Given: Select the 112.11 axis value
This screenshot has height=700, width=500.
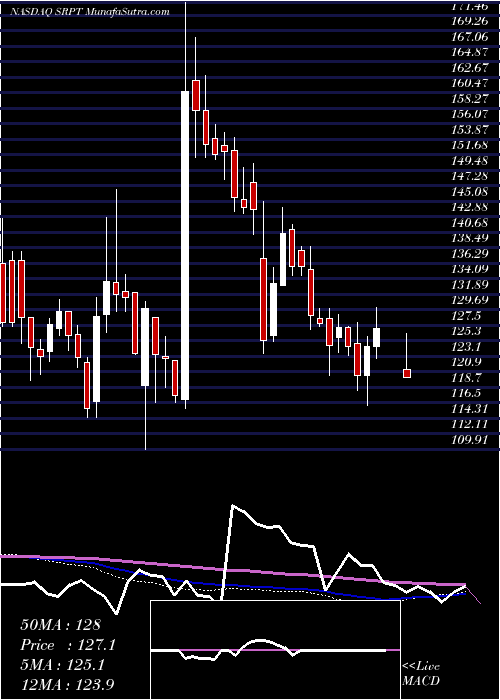Looking at the screenshot, I should [471, 424].
